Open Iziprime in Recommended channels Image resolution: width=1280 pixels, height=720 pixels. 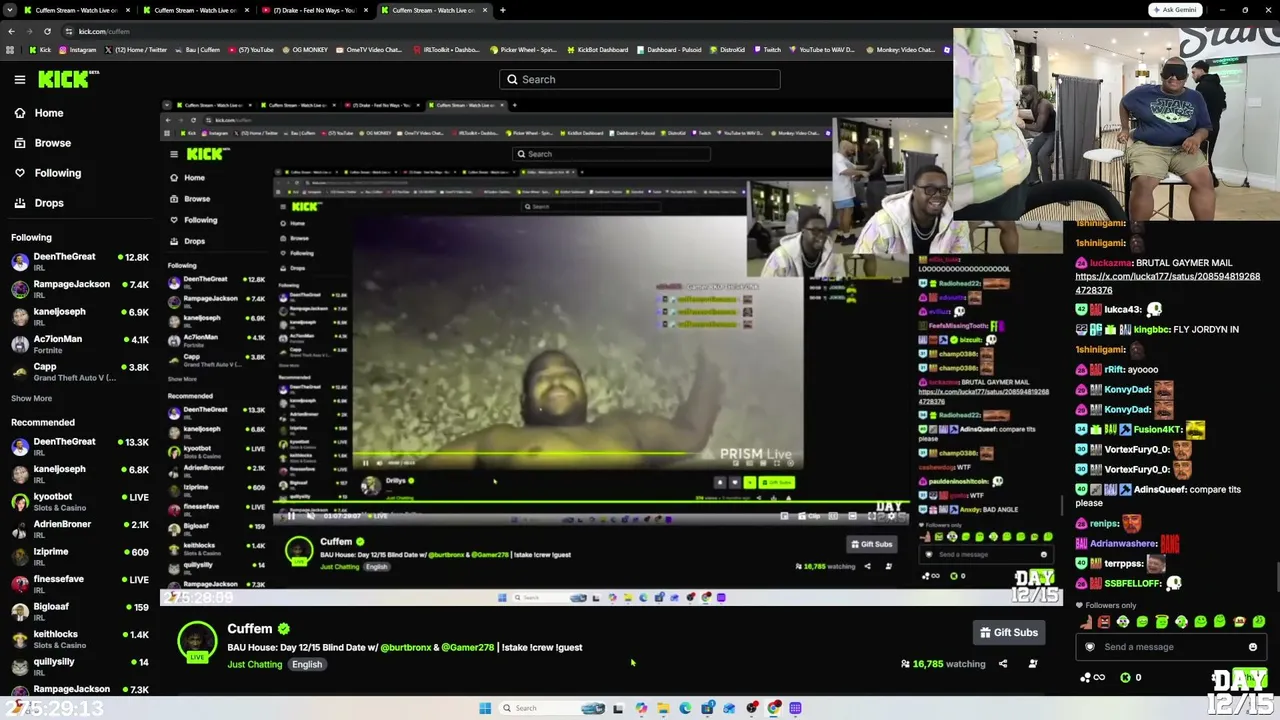80,552
